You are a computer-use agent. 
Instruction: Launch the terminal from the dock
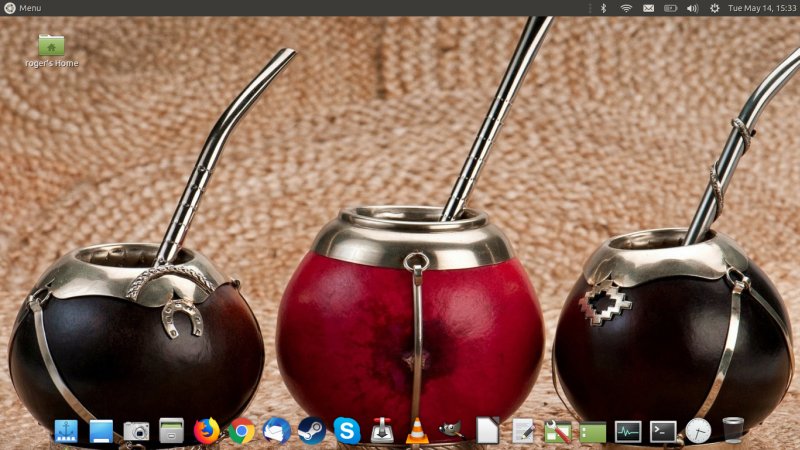pyautogui.click(x=663, y=431)
